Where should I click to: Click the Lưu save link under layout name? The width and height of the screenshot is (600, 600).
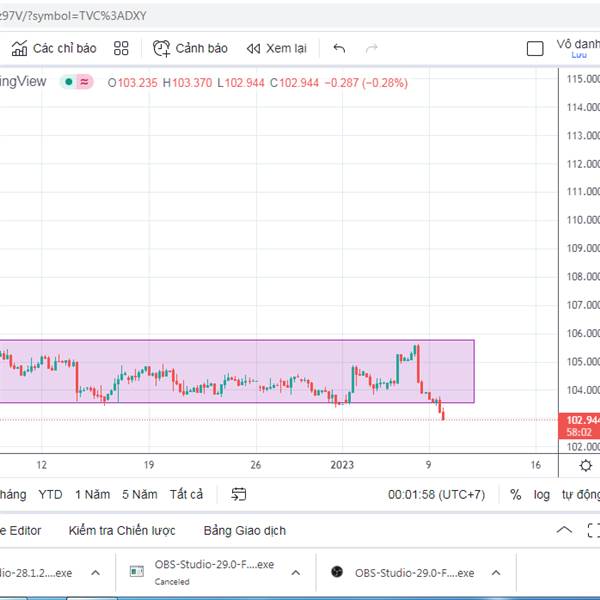pyautogui.click(x=579, y=55)
